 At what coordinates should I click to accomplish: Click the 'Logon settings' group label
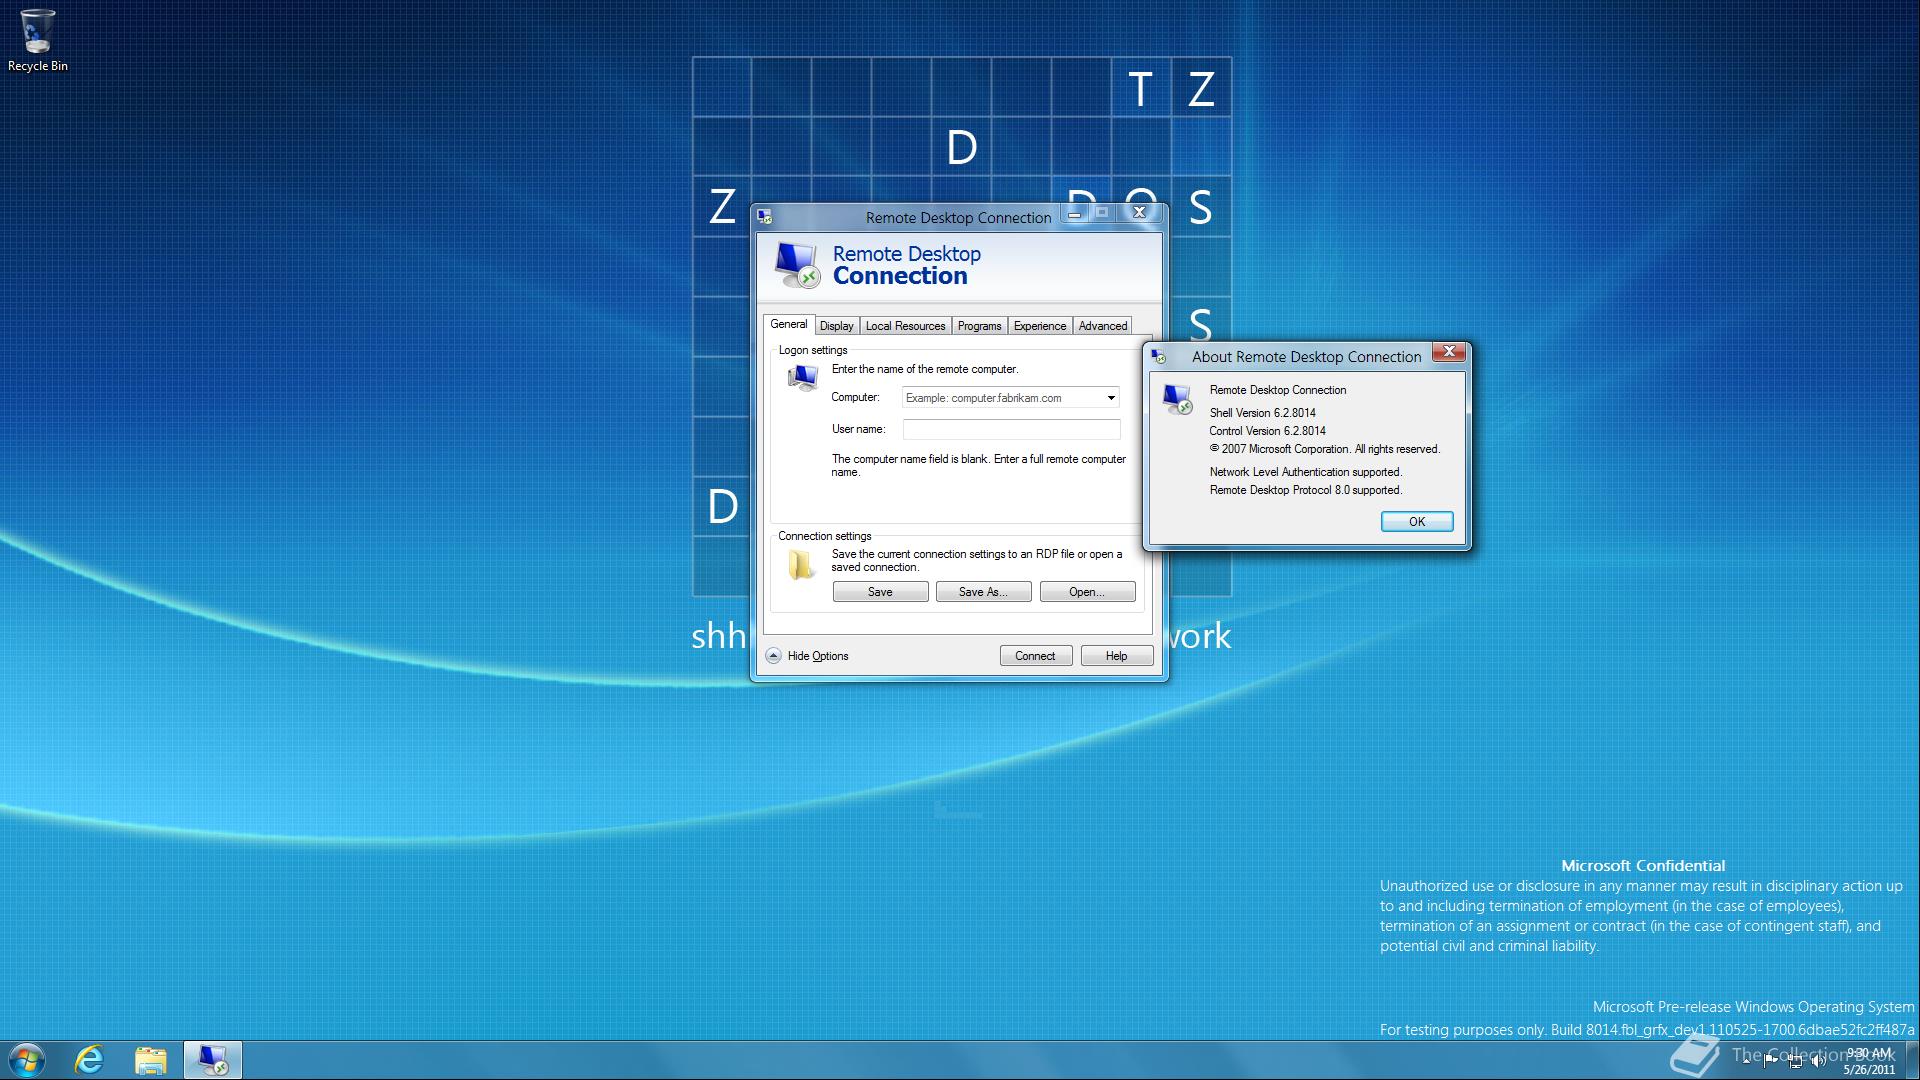tap(813, 350)
